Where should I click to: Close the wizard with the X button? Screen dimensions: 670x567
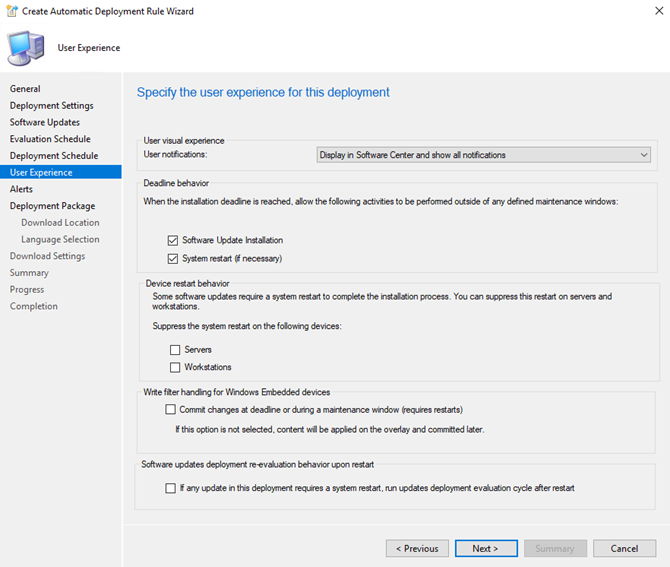[659, 11]
